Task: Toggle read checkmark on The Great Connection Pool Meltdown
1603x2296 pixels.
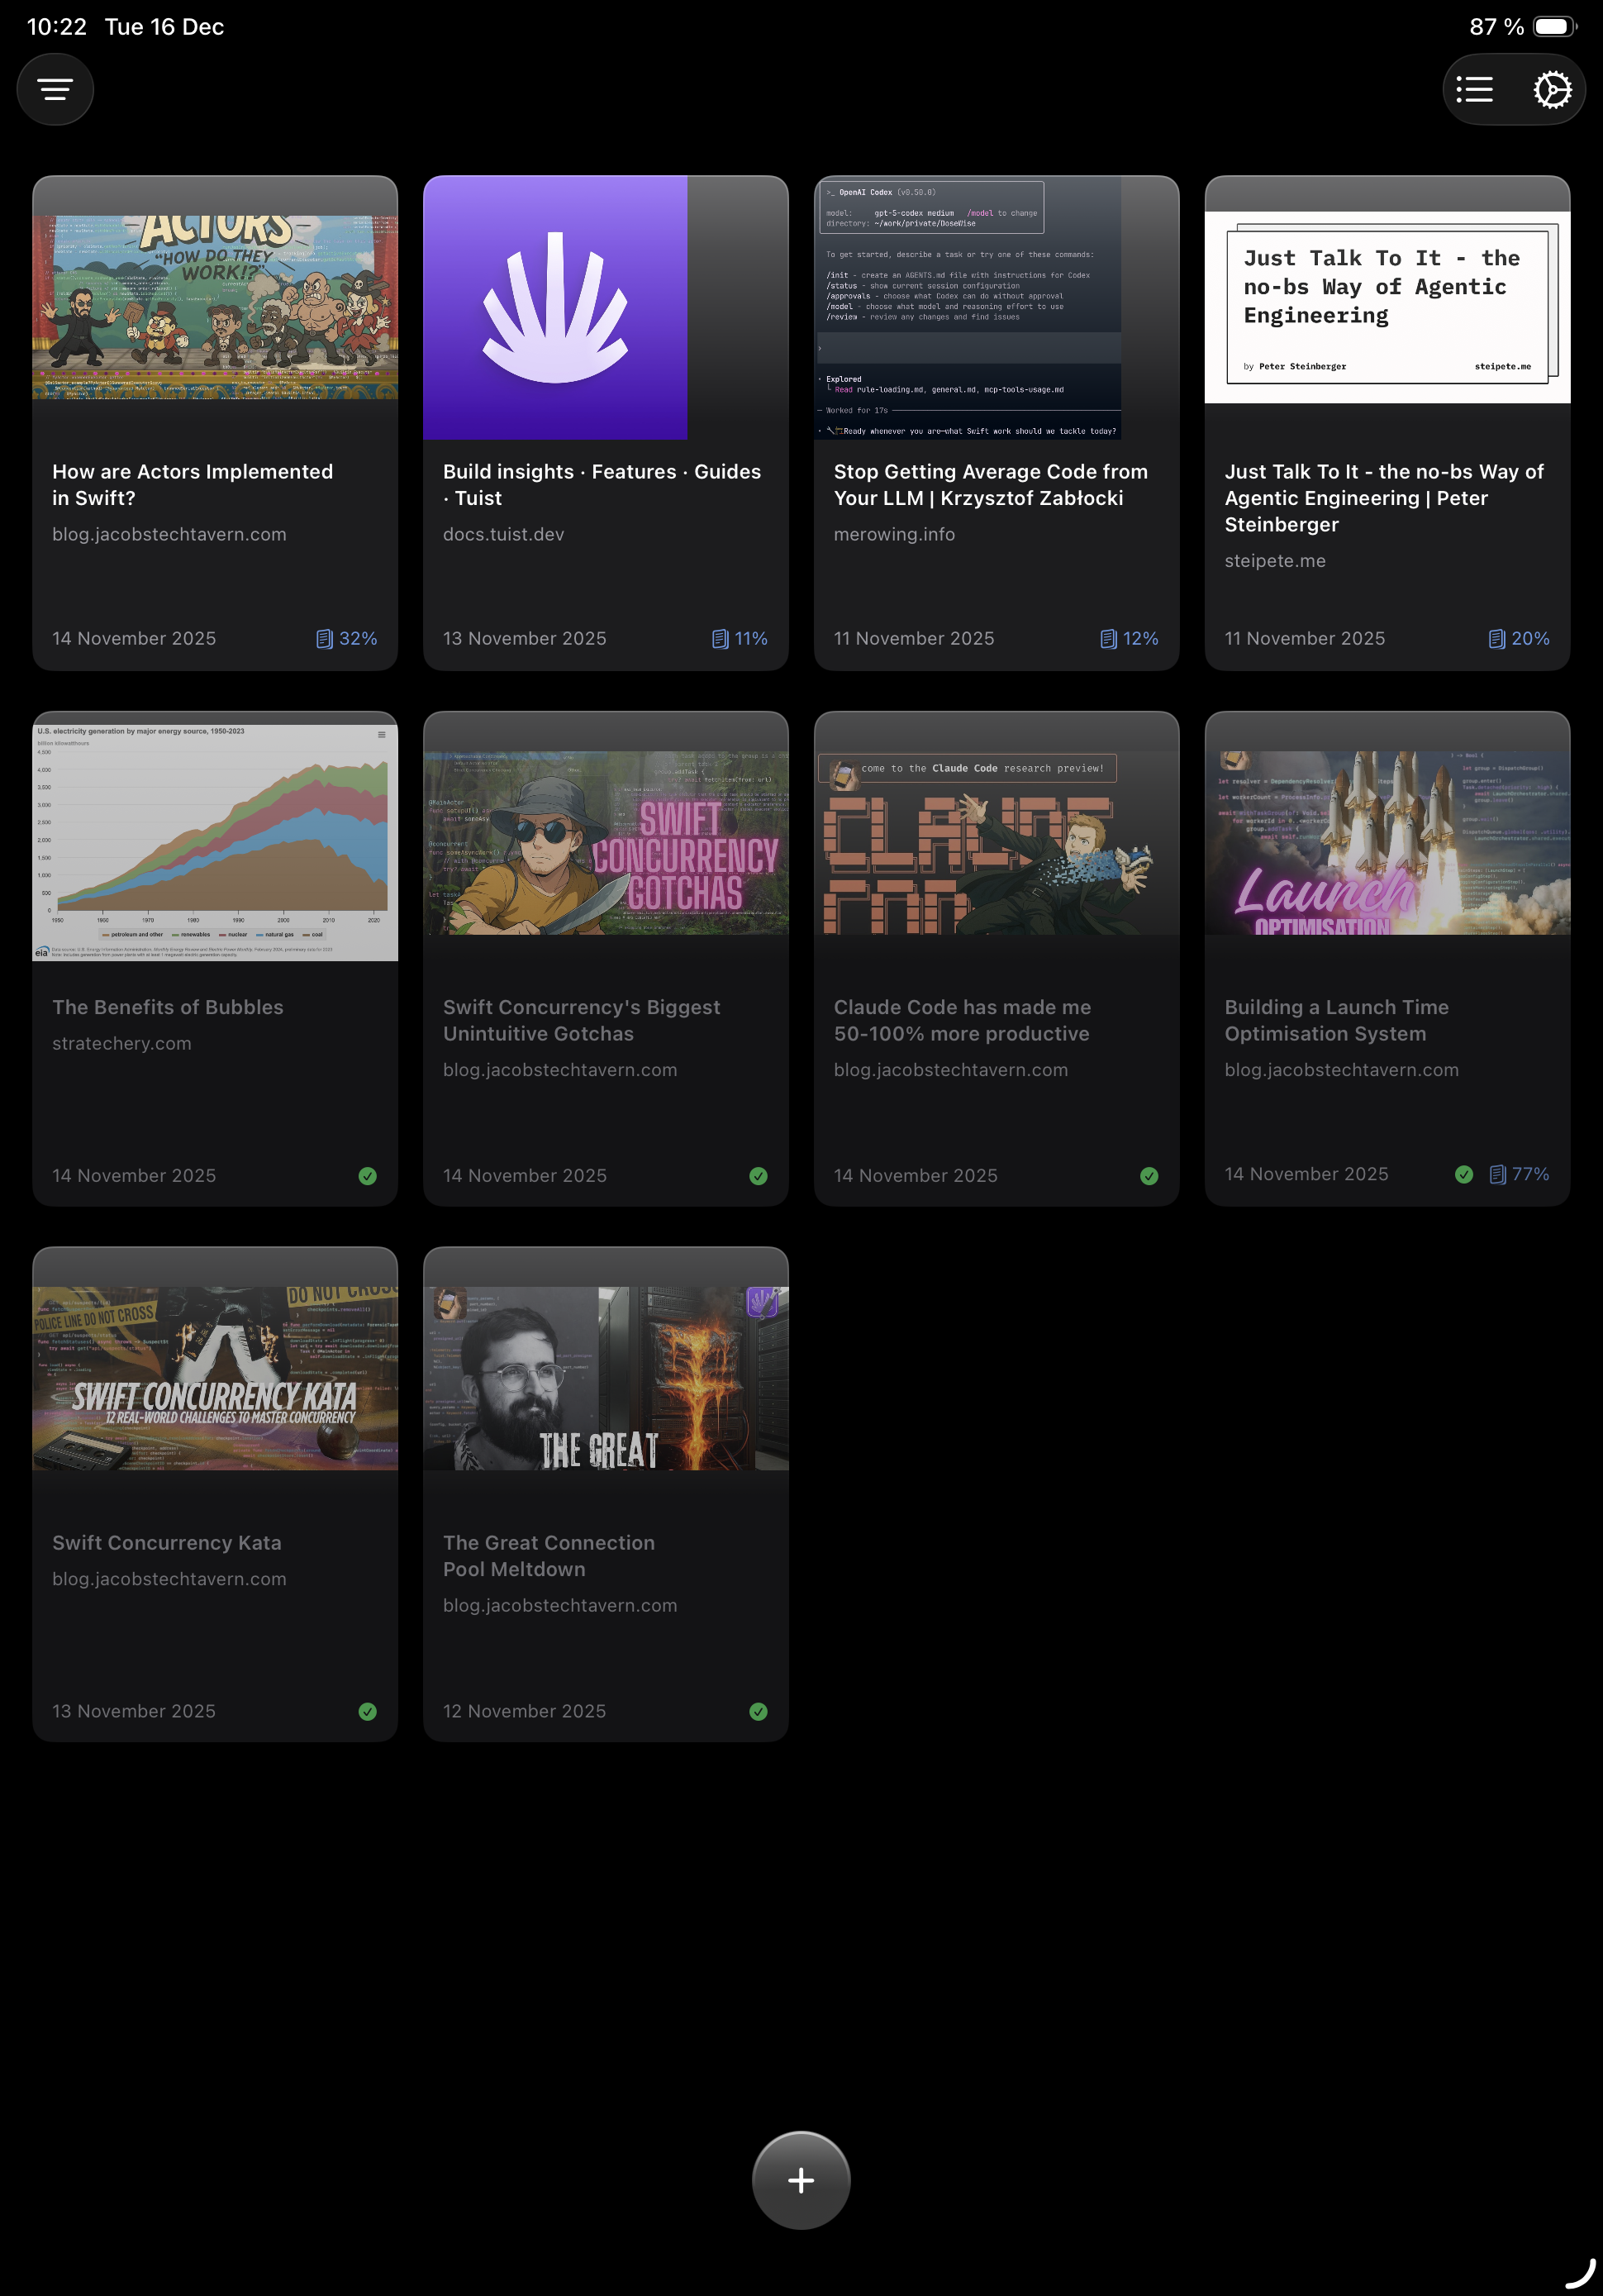Action: click(758, 1711)
